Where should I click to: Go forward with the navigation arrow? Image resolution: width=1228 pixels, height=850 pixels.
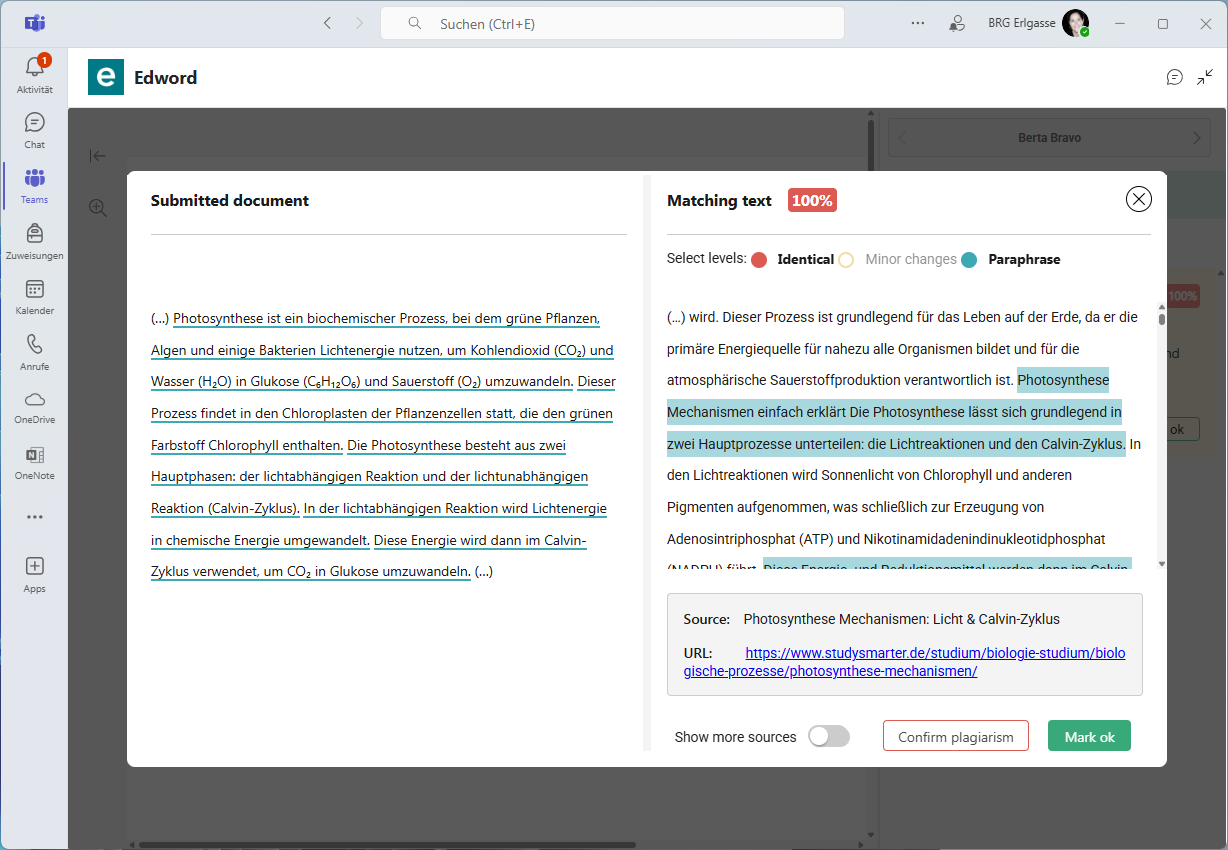(359, 23)
